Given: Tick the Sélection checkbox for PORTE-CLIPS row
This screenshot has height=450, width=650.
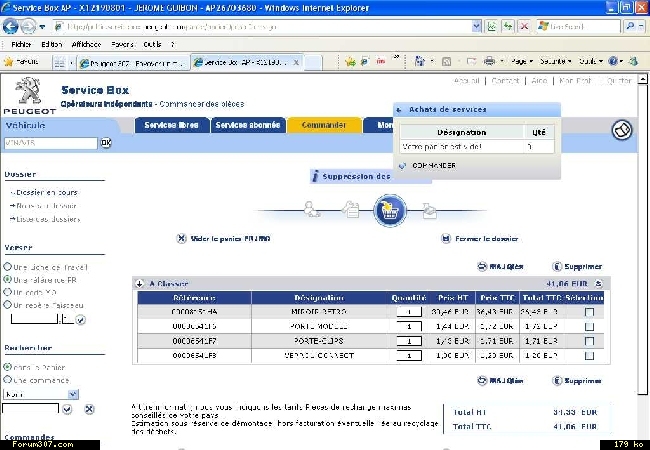Looking at the screenshot, I should (589, 341).
